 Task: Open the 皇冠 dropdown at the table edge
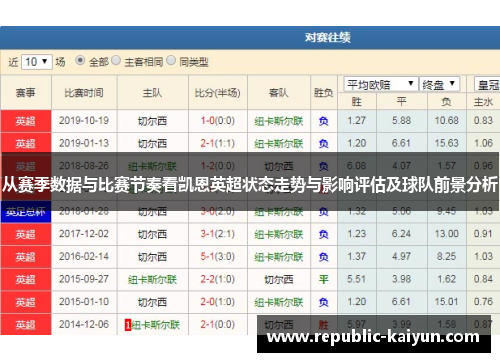click(x=487, y=84)
